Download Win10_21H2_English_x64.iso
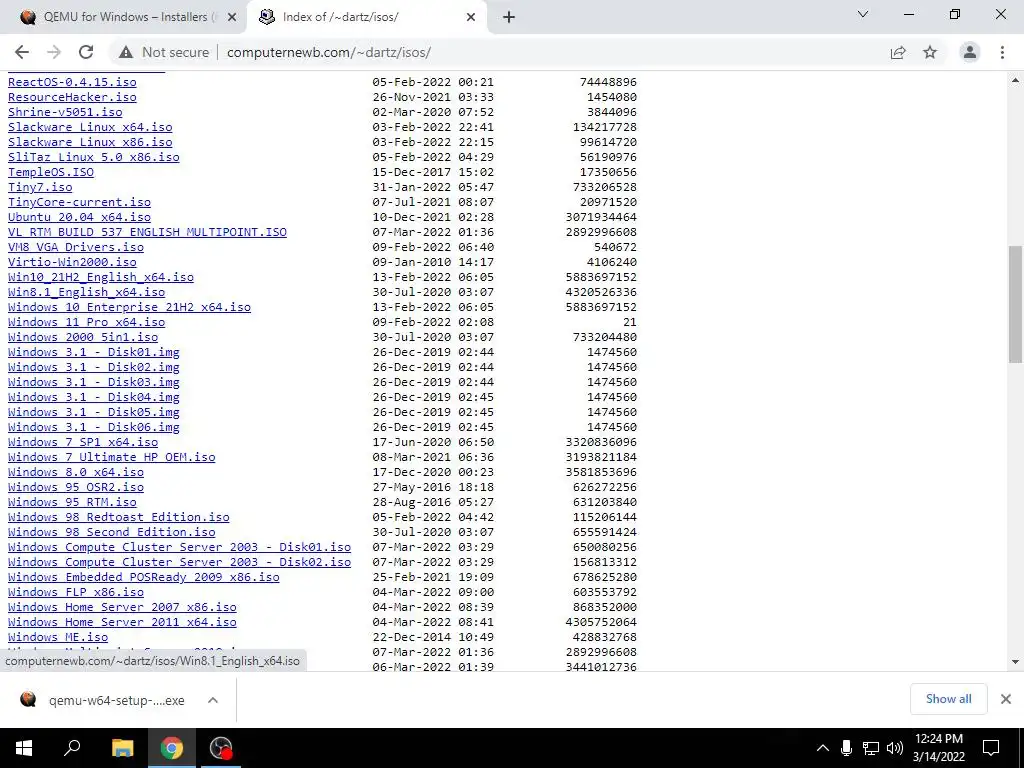The image size is (1024, 768). 101,278
